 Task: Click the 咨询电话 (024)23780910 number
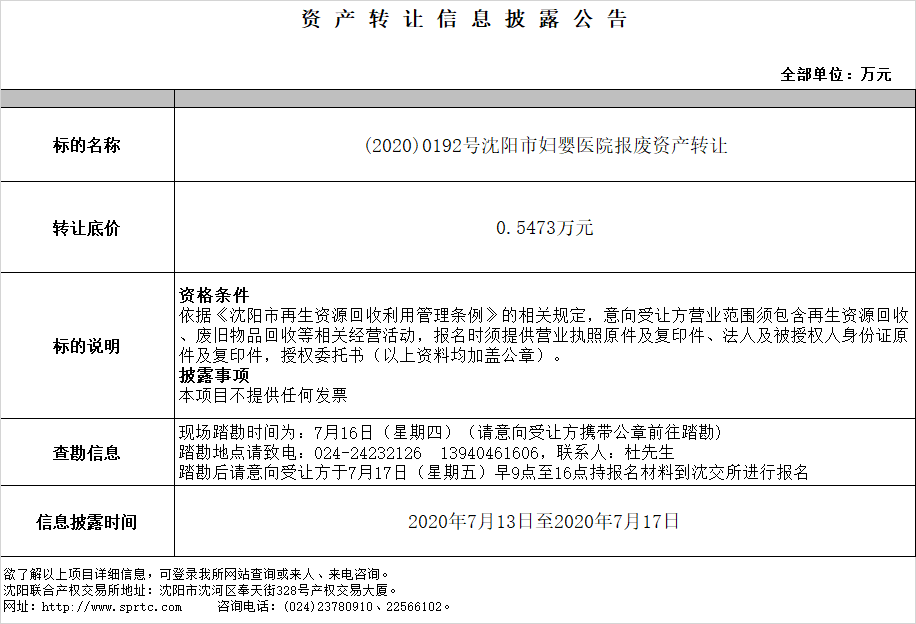coord(330,607)
